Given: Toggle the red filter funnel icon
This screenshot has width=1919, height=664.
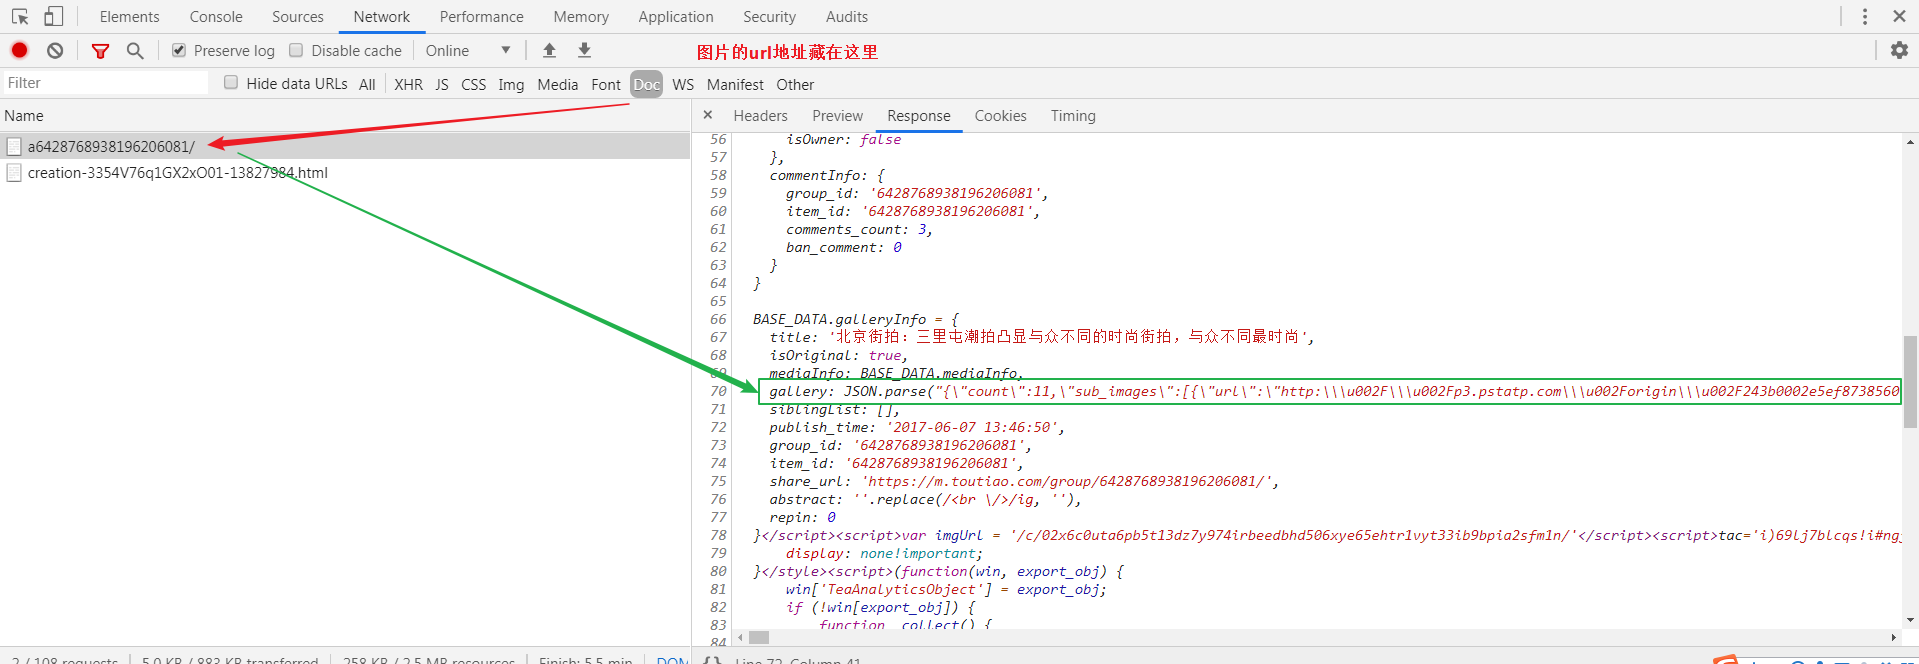Looking at the screenshot, I should click(100, 51).
